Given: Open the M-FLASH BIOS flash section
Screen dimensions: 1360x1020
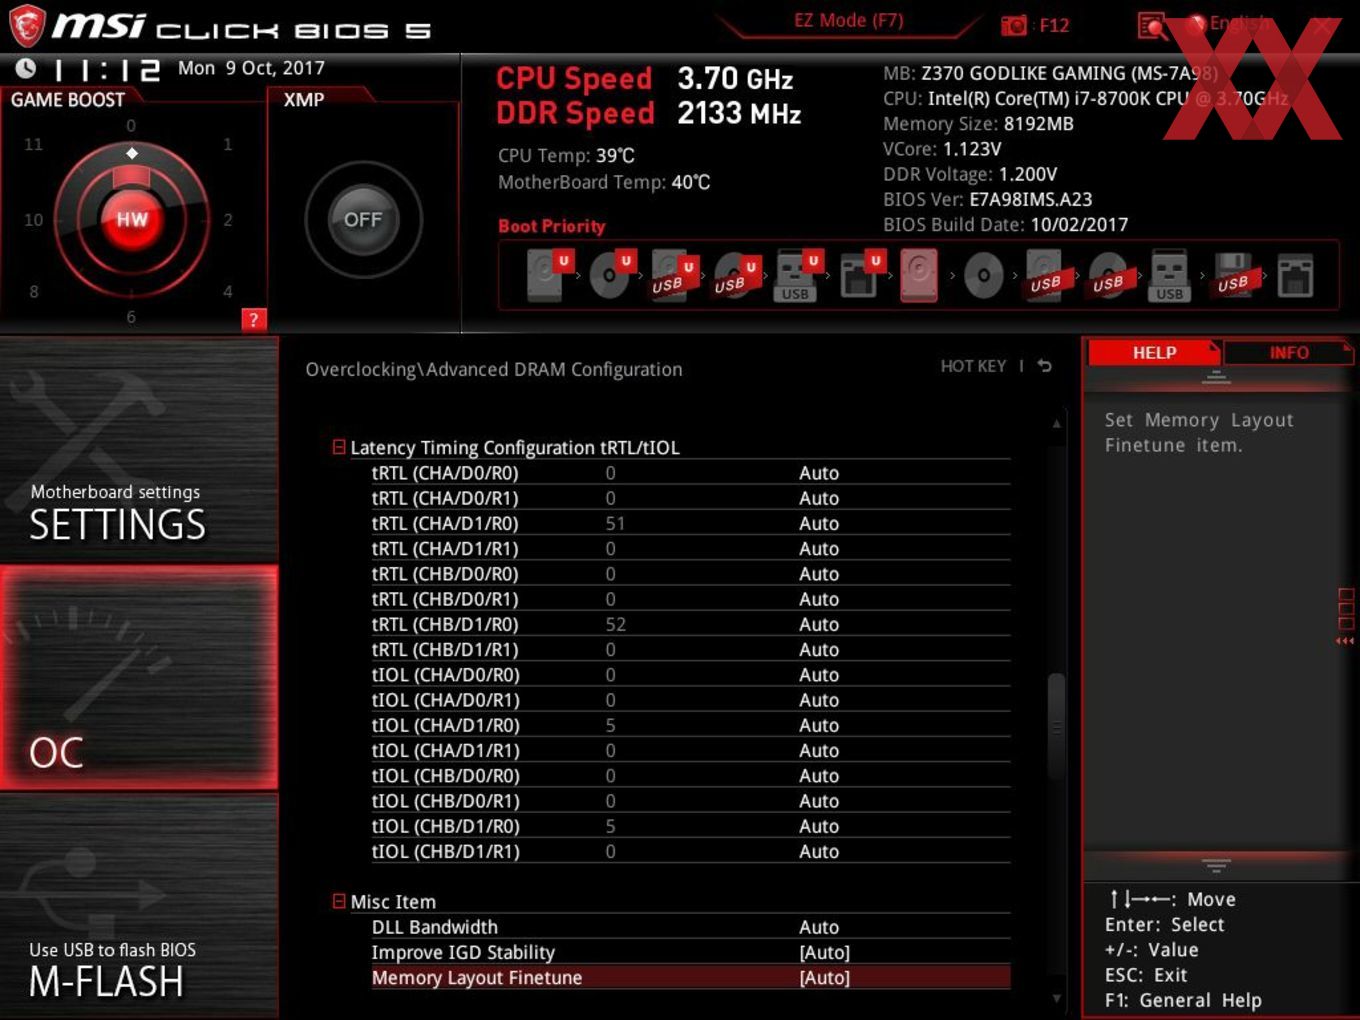Looking at the screenshot, I should 139,906.
